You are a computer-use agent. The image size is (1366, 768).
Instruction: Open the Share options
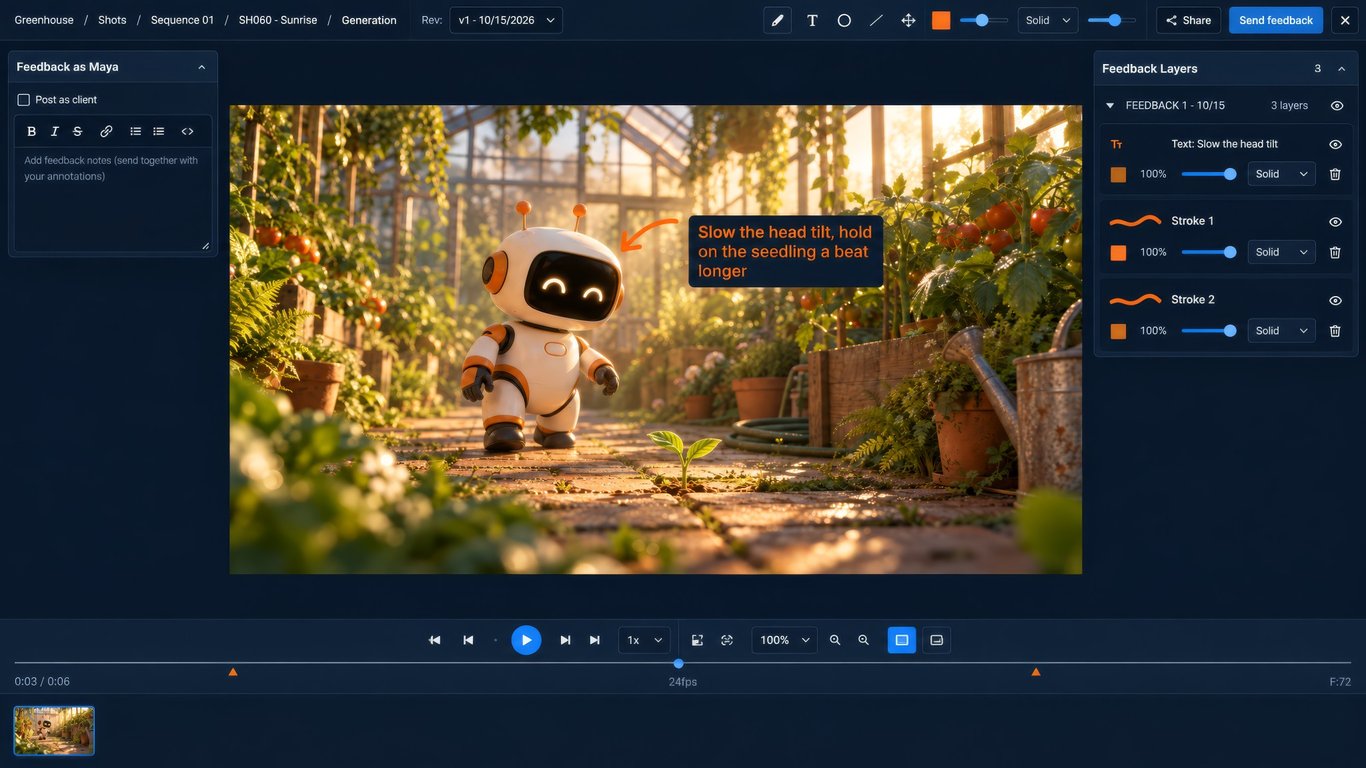tap(1188, 20)
